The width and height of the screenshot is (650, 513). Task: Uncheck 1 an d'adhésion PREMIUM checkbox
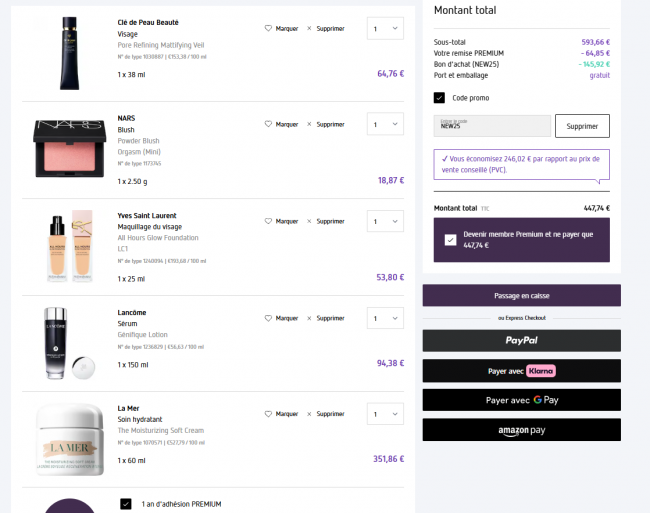point(126,504)
